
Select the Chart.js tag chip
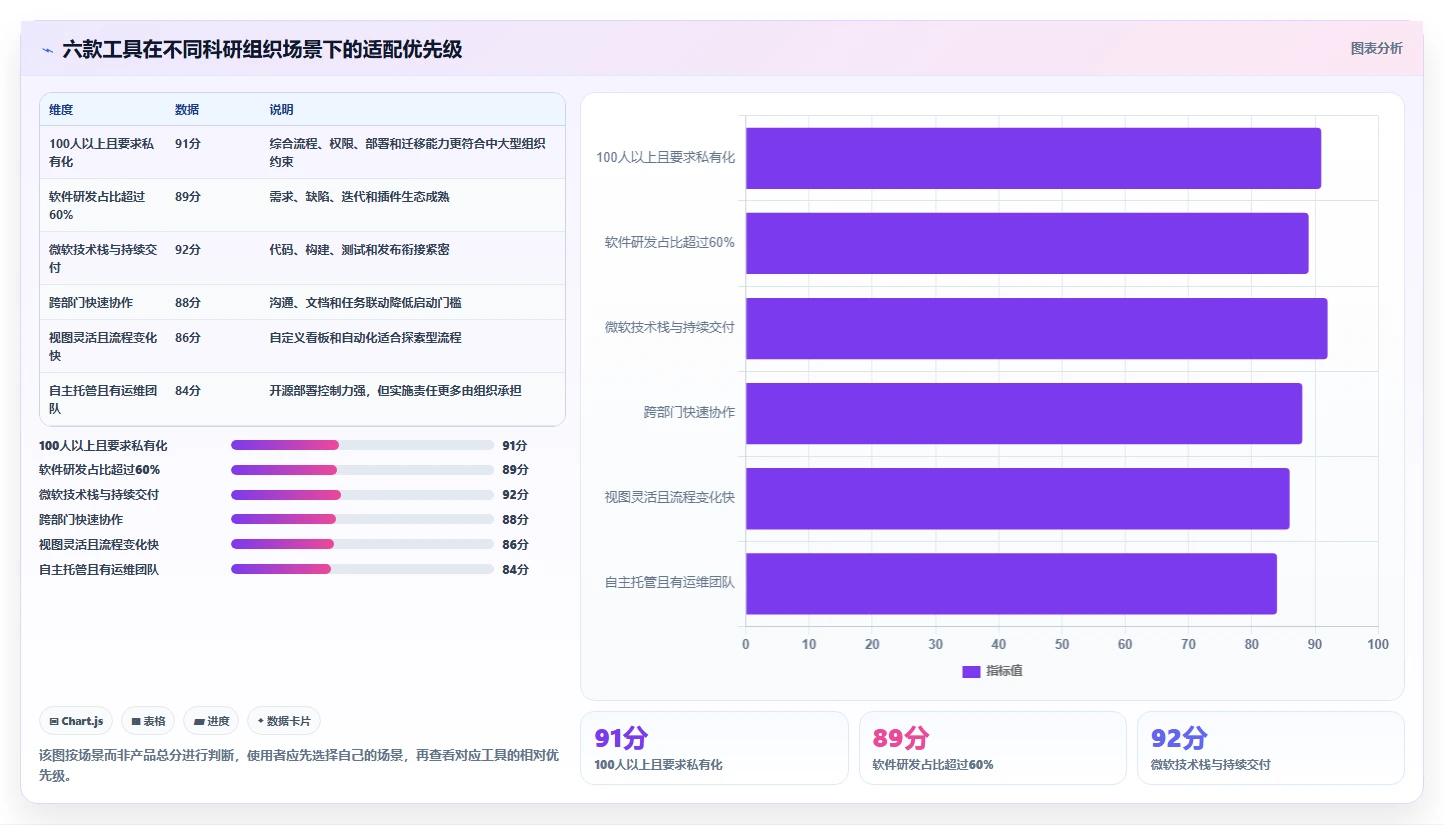pyautogui.click(x=76, y=721)
